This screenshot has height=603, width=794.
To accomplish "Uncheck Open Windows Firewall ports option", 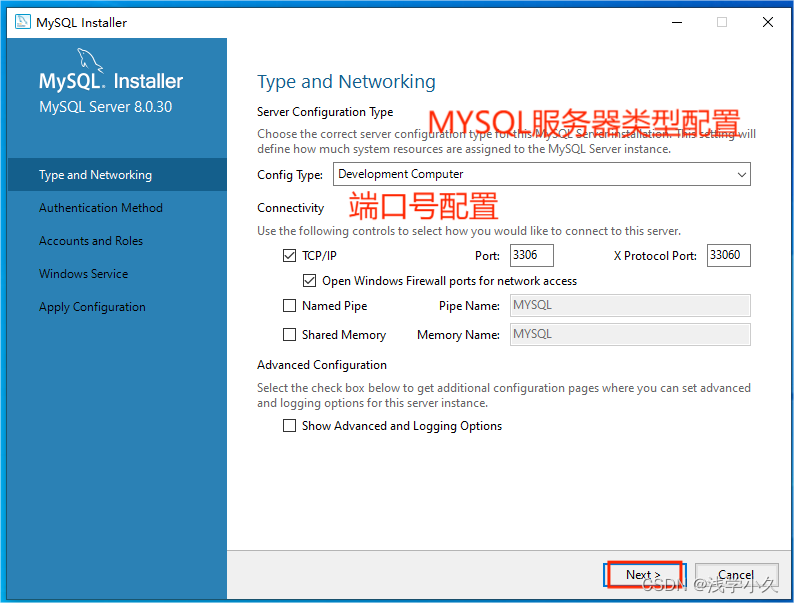I will point(309,280).
